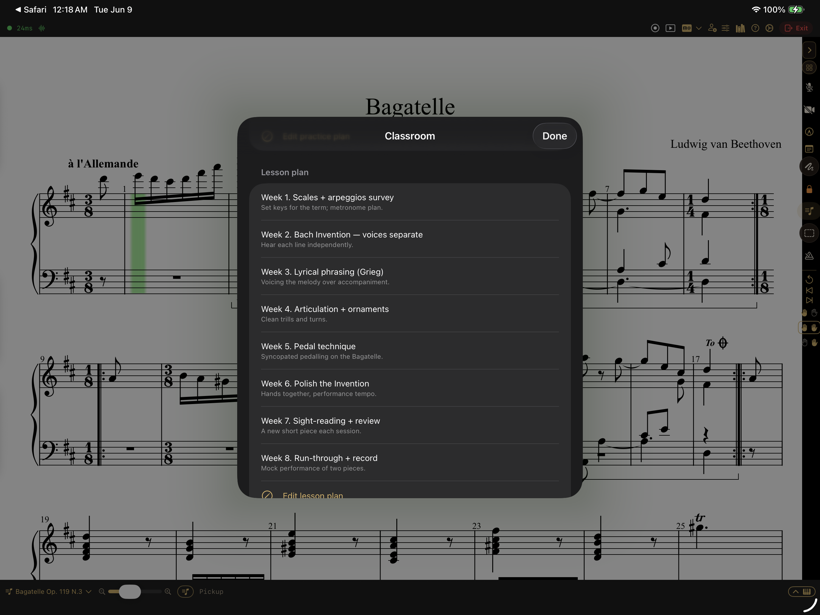Tap the record circle icon in top toolbar

click(x=655, y=28)
